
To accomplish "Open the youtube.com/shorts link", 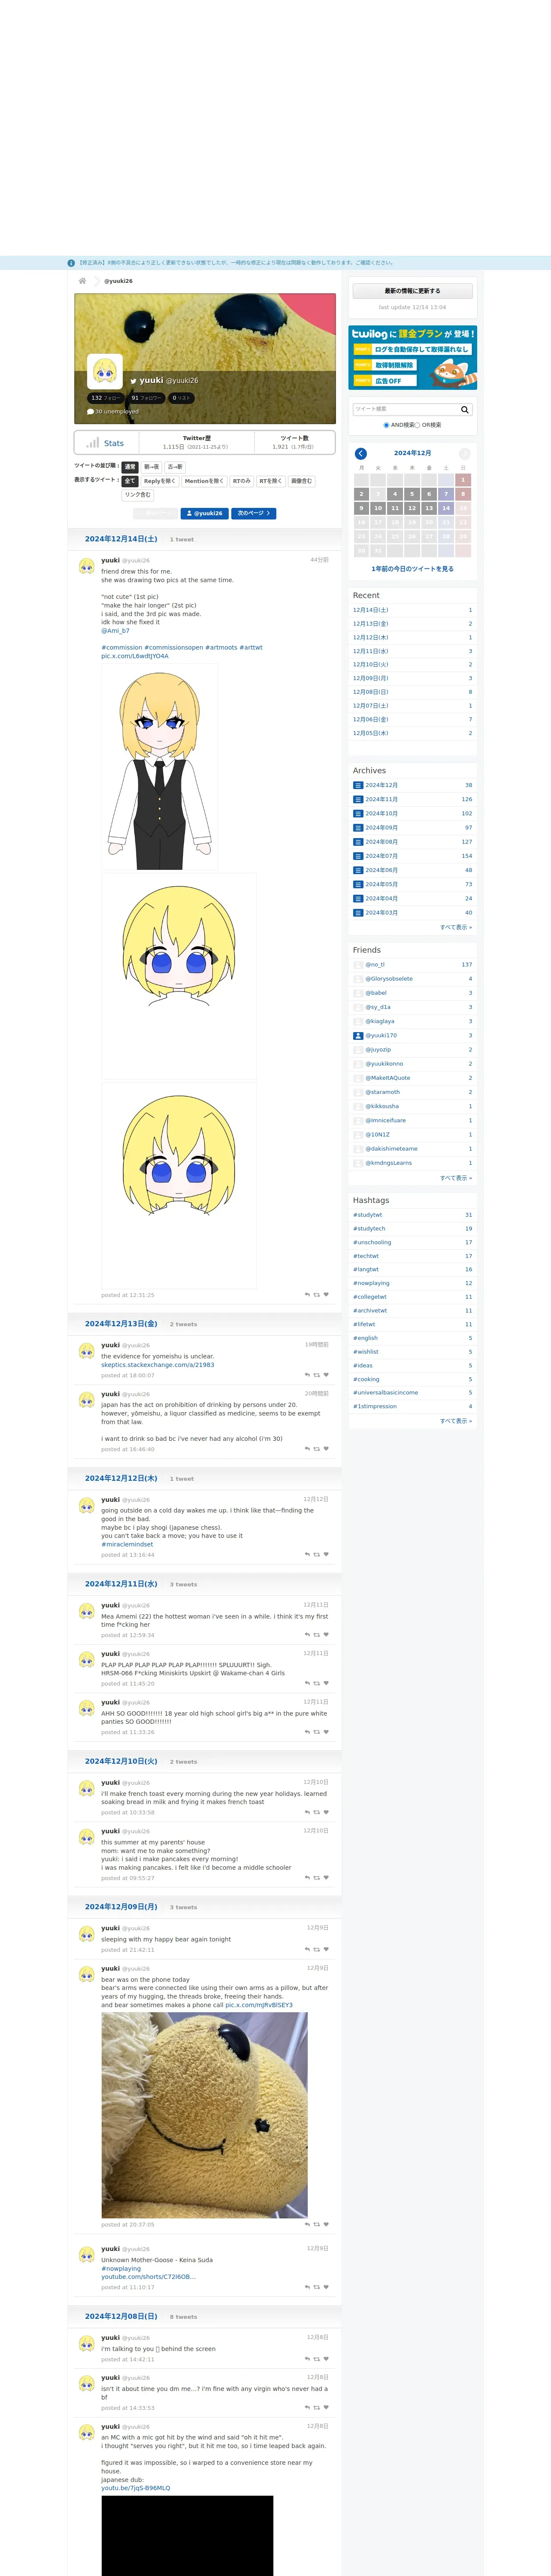I will [x=148, y=2277].
